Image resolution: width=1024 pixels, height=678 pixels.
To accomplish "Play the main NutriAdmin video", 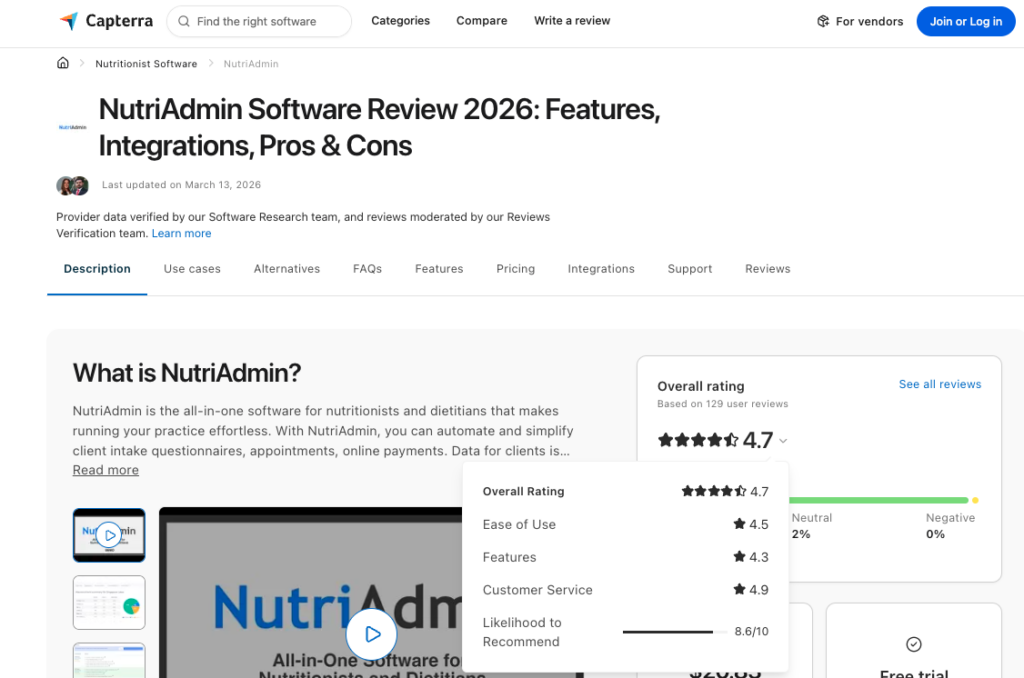I will (x=372, y=634).
